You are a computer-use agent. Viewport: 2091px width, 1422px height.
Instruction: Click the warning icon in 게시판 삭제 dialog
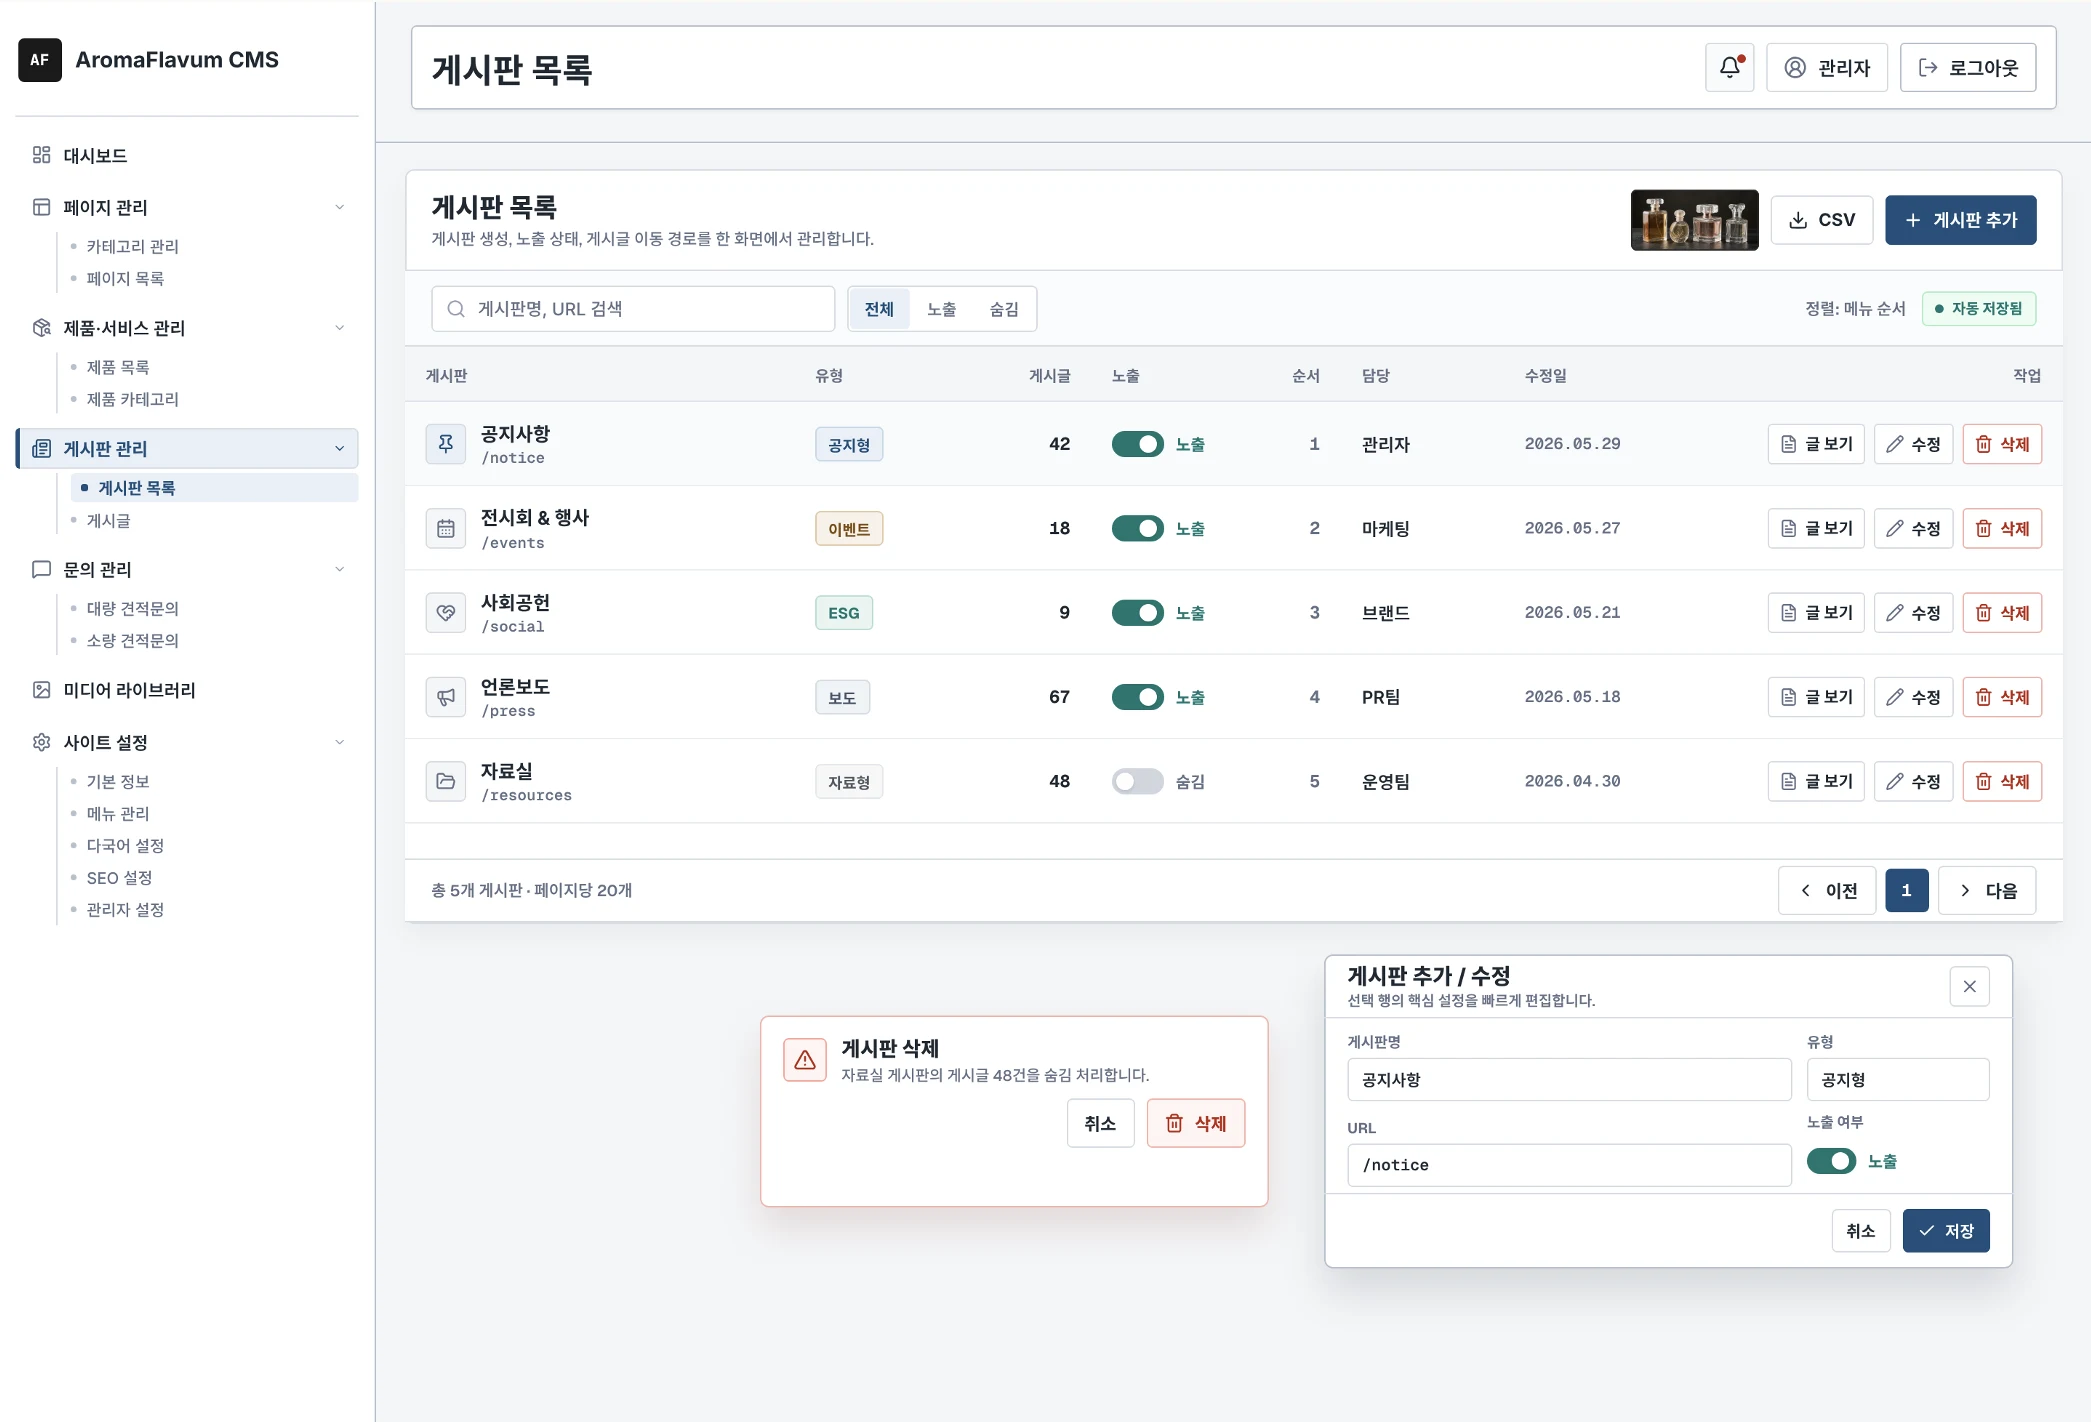pos(805,1060)
